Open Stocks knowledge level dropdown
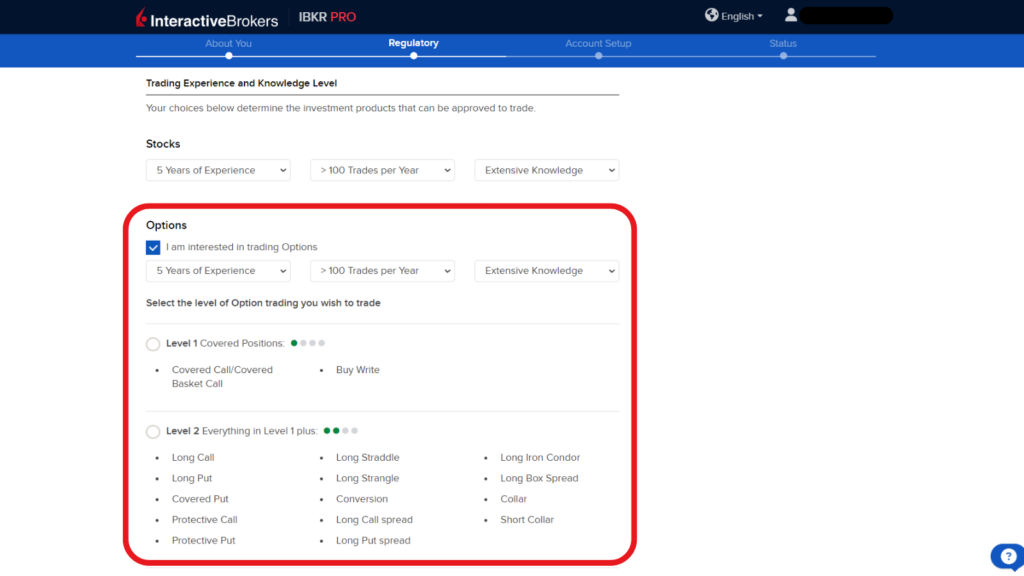1024x576 pixels. coord(547,170)
